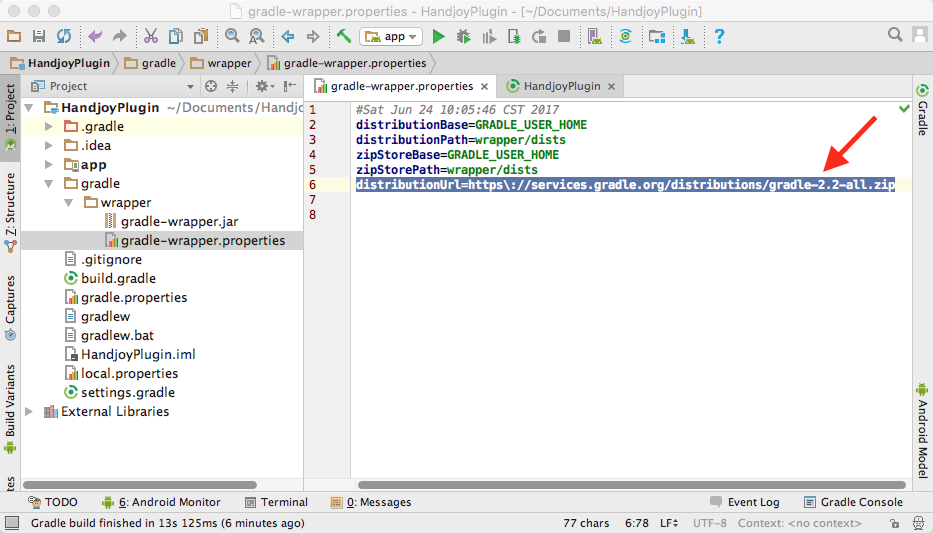Open help with the question mark icon
This screenshot has height=533, width=933.
(718, 37)
